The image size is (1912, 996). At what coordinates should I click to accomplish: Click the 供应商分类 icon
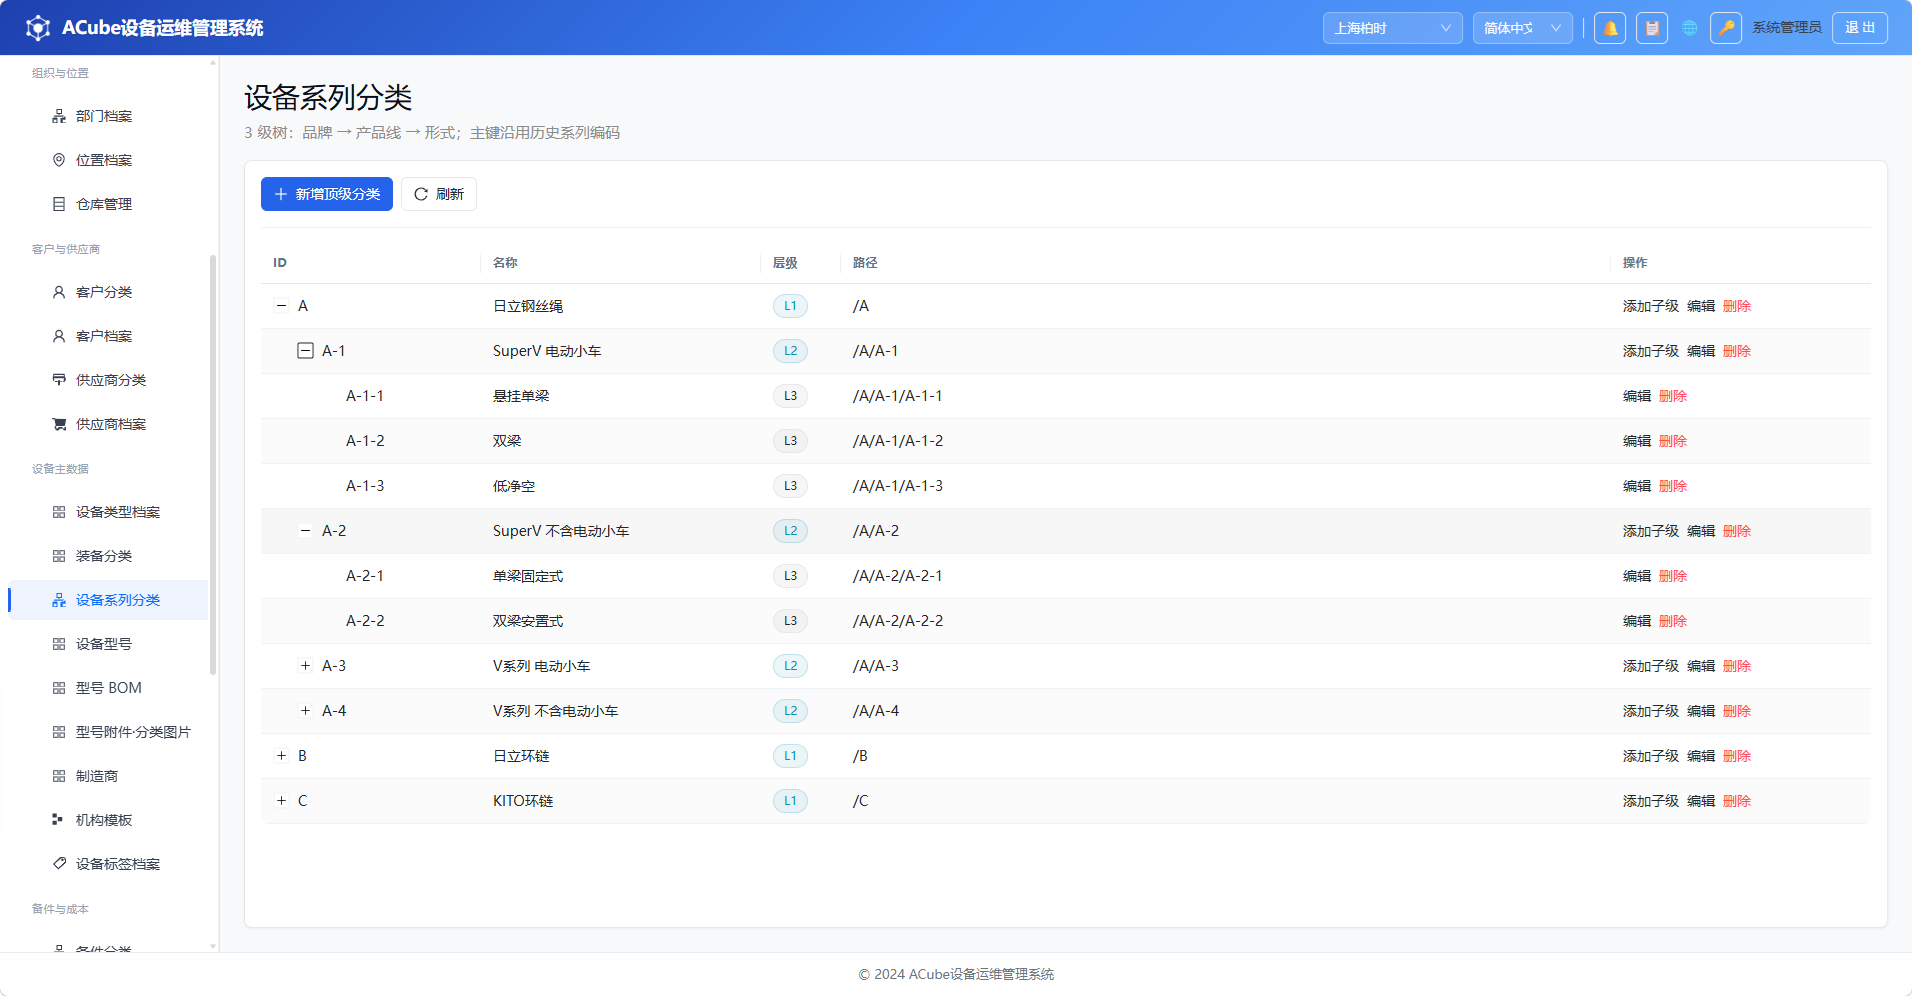[59, 380]
